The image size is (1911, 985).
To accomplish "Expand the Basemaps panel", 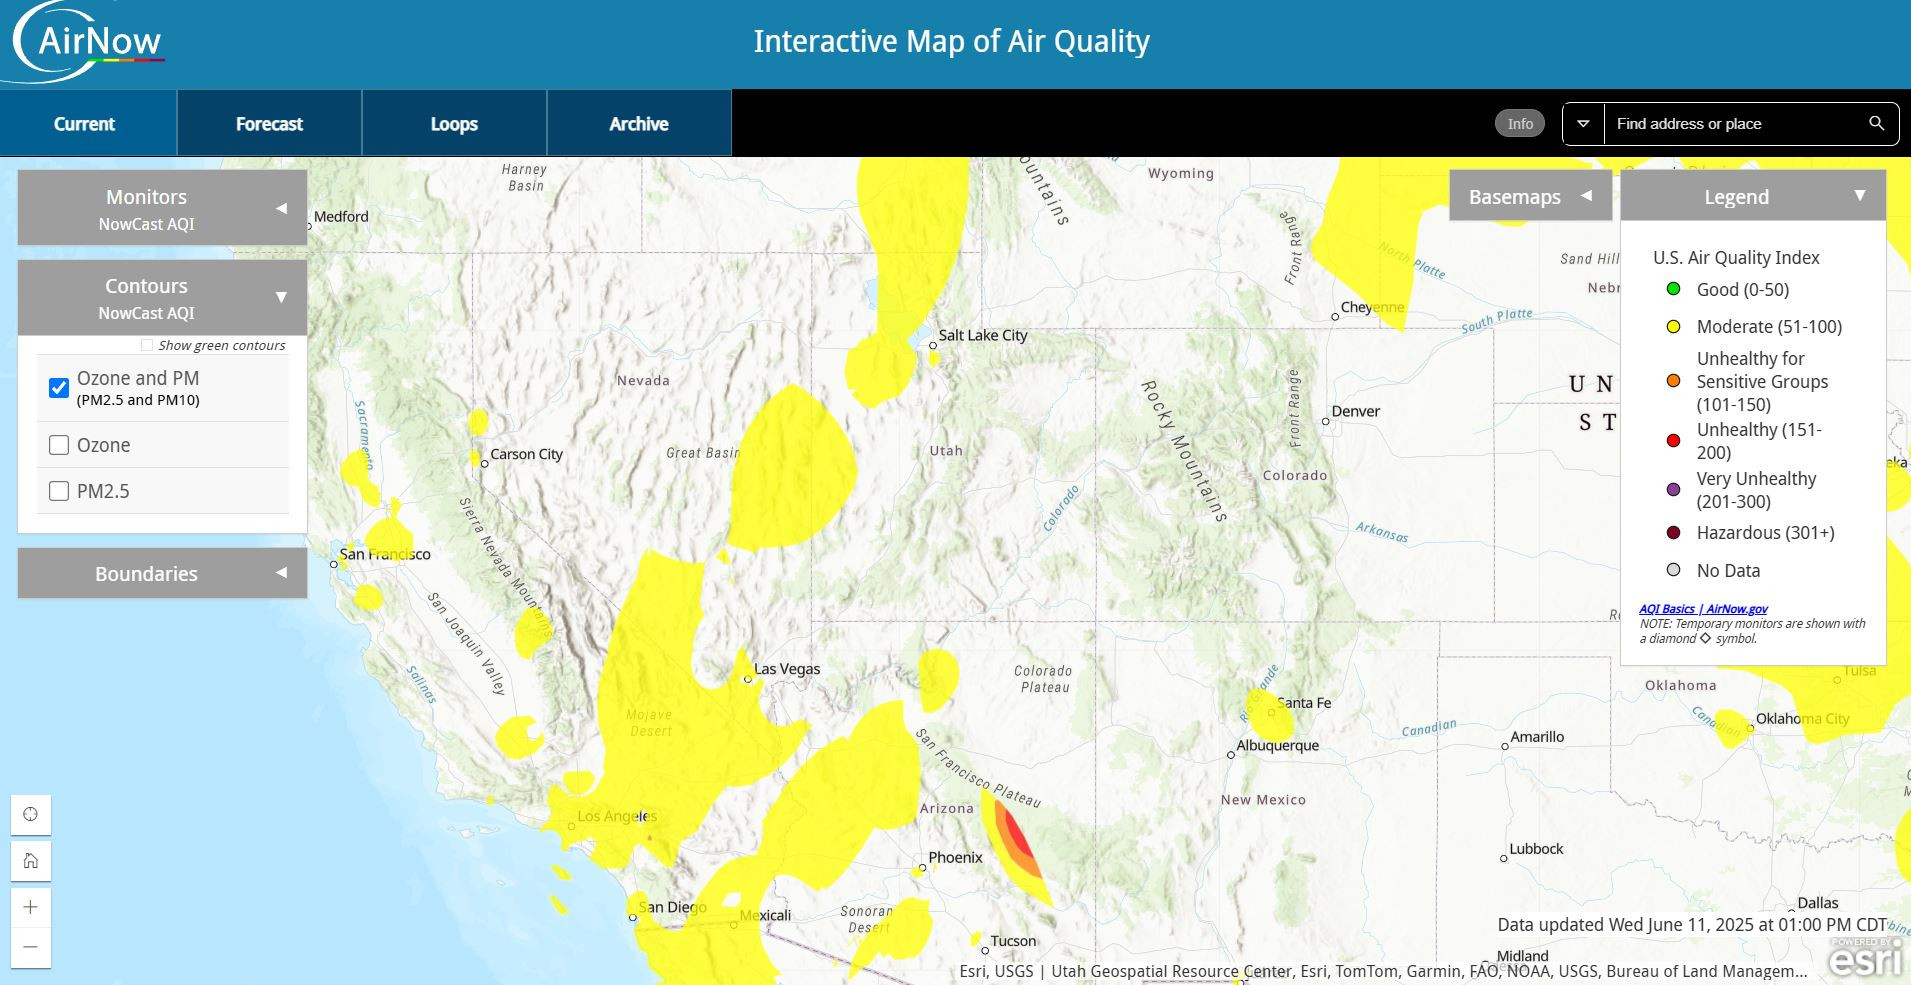I will click(1530, 196).
